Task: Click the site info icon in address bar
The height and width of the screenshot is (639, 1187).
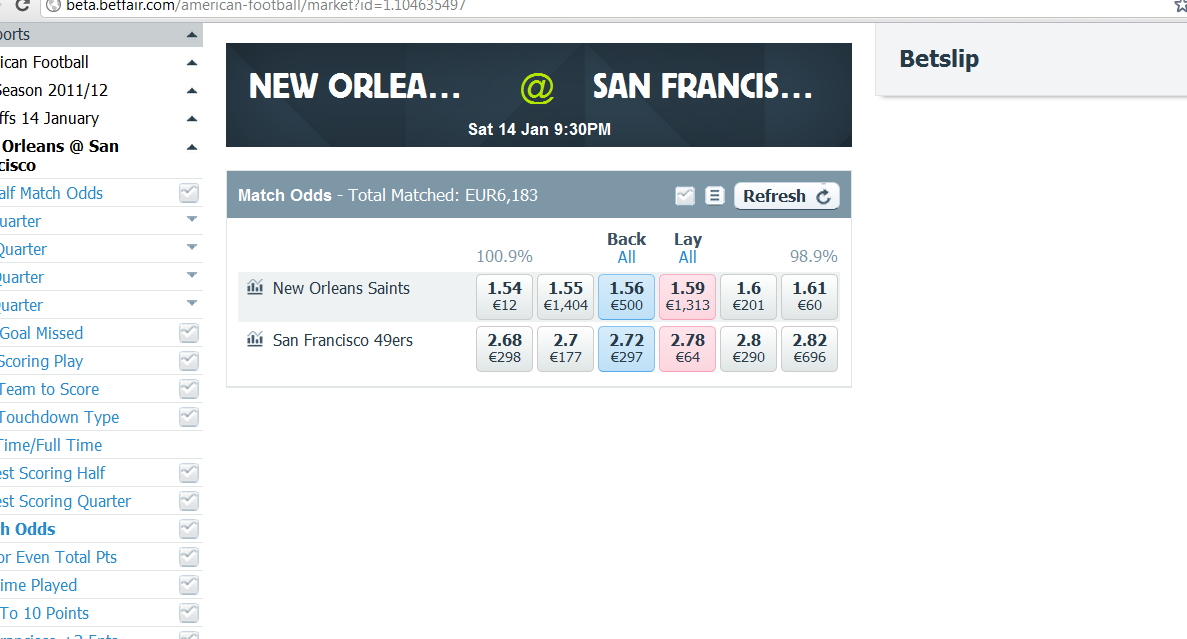Action: [53, 6]
